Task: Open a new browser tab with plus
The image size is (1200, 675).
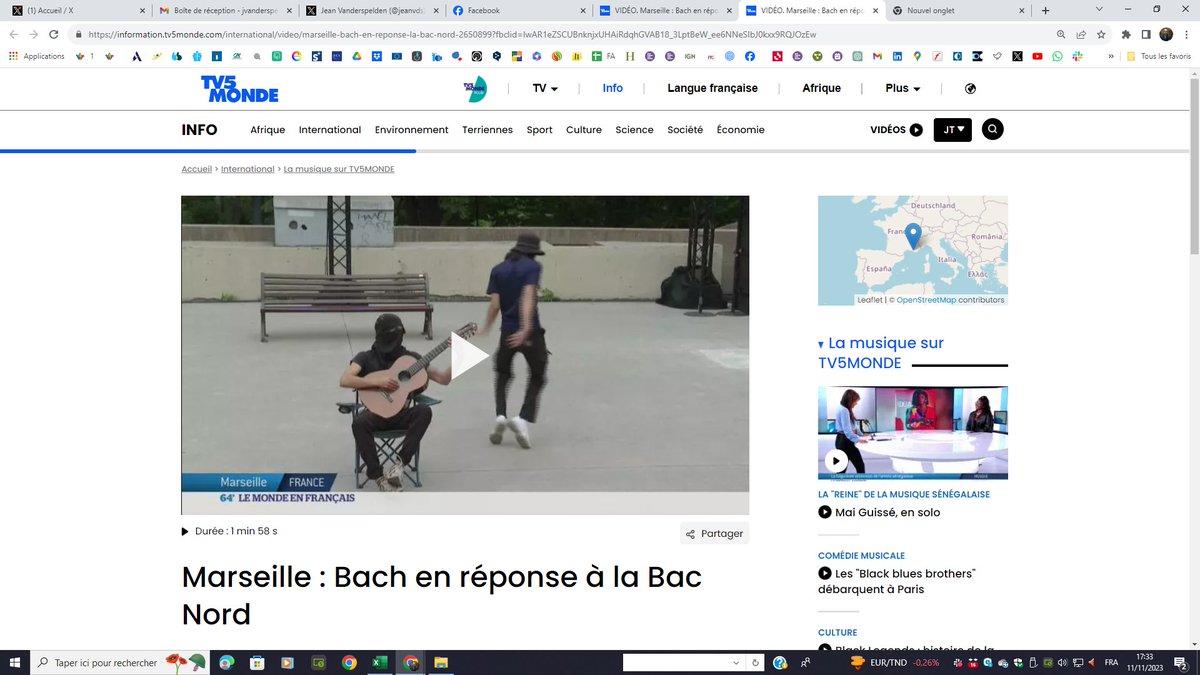Action: [1045, 11]
